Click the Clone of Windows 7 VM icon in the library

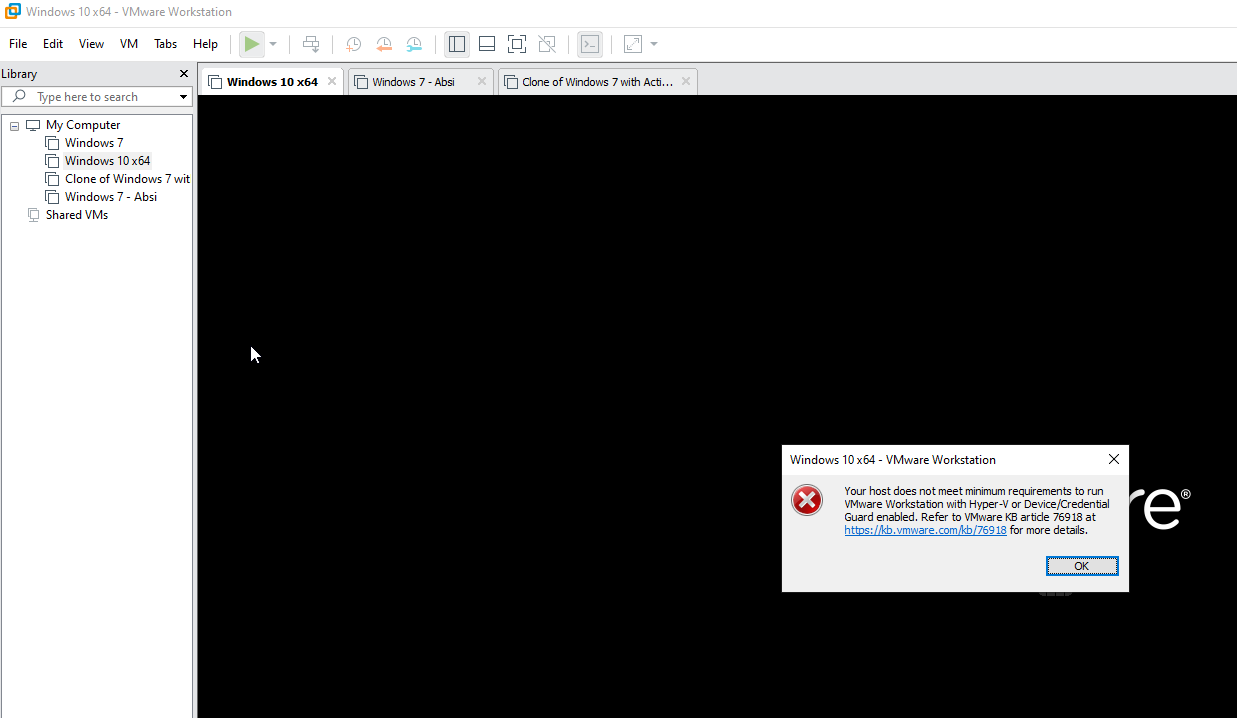(x=52, y=179)
